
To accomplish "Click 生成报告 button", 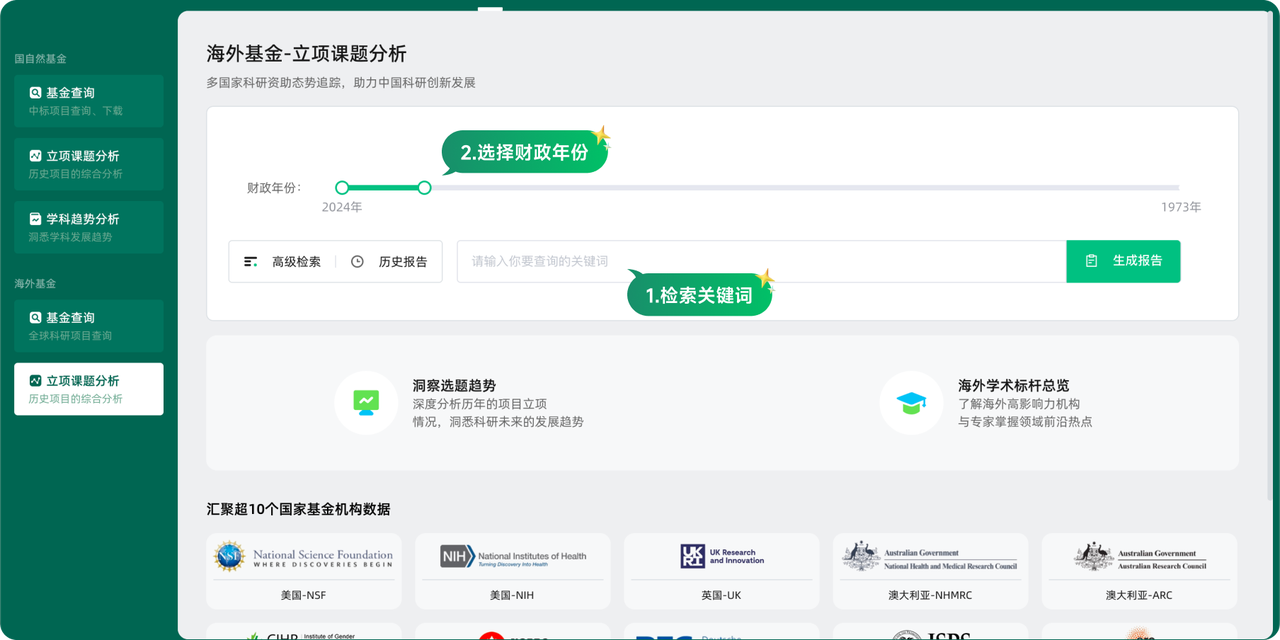I will pos(1123,261).
